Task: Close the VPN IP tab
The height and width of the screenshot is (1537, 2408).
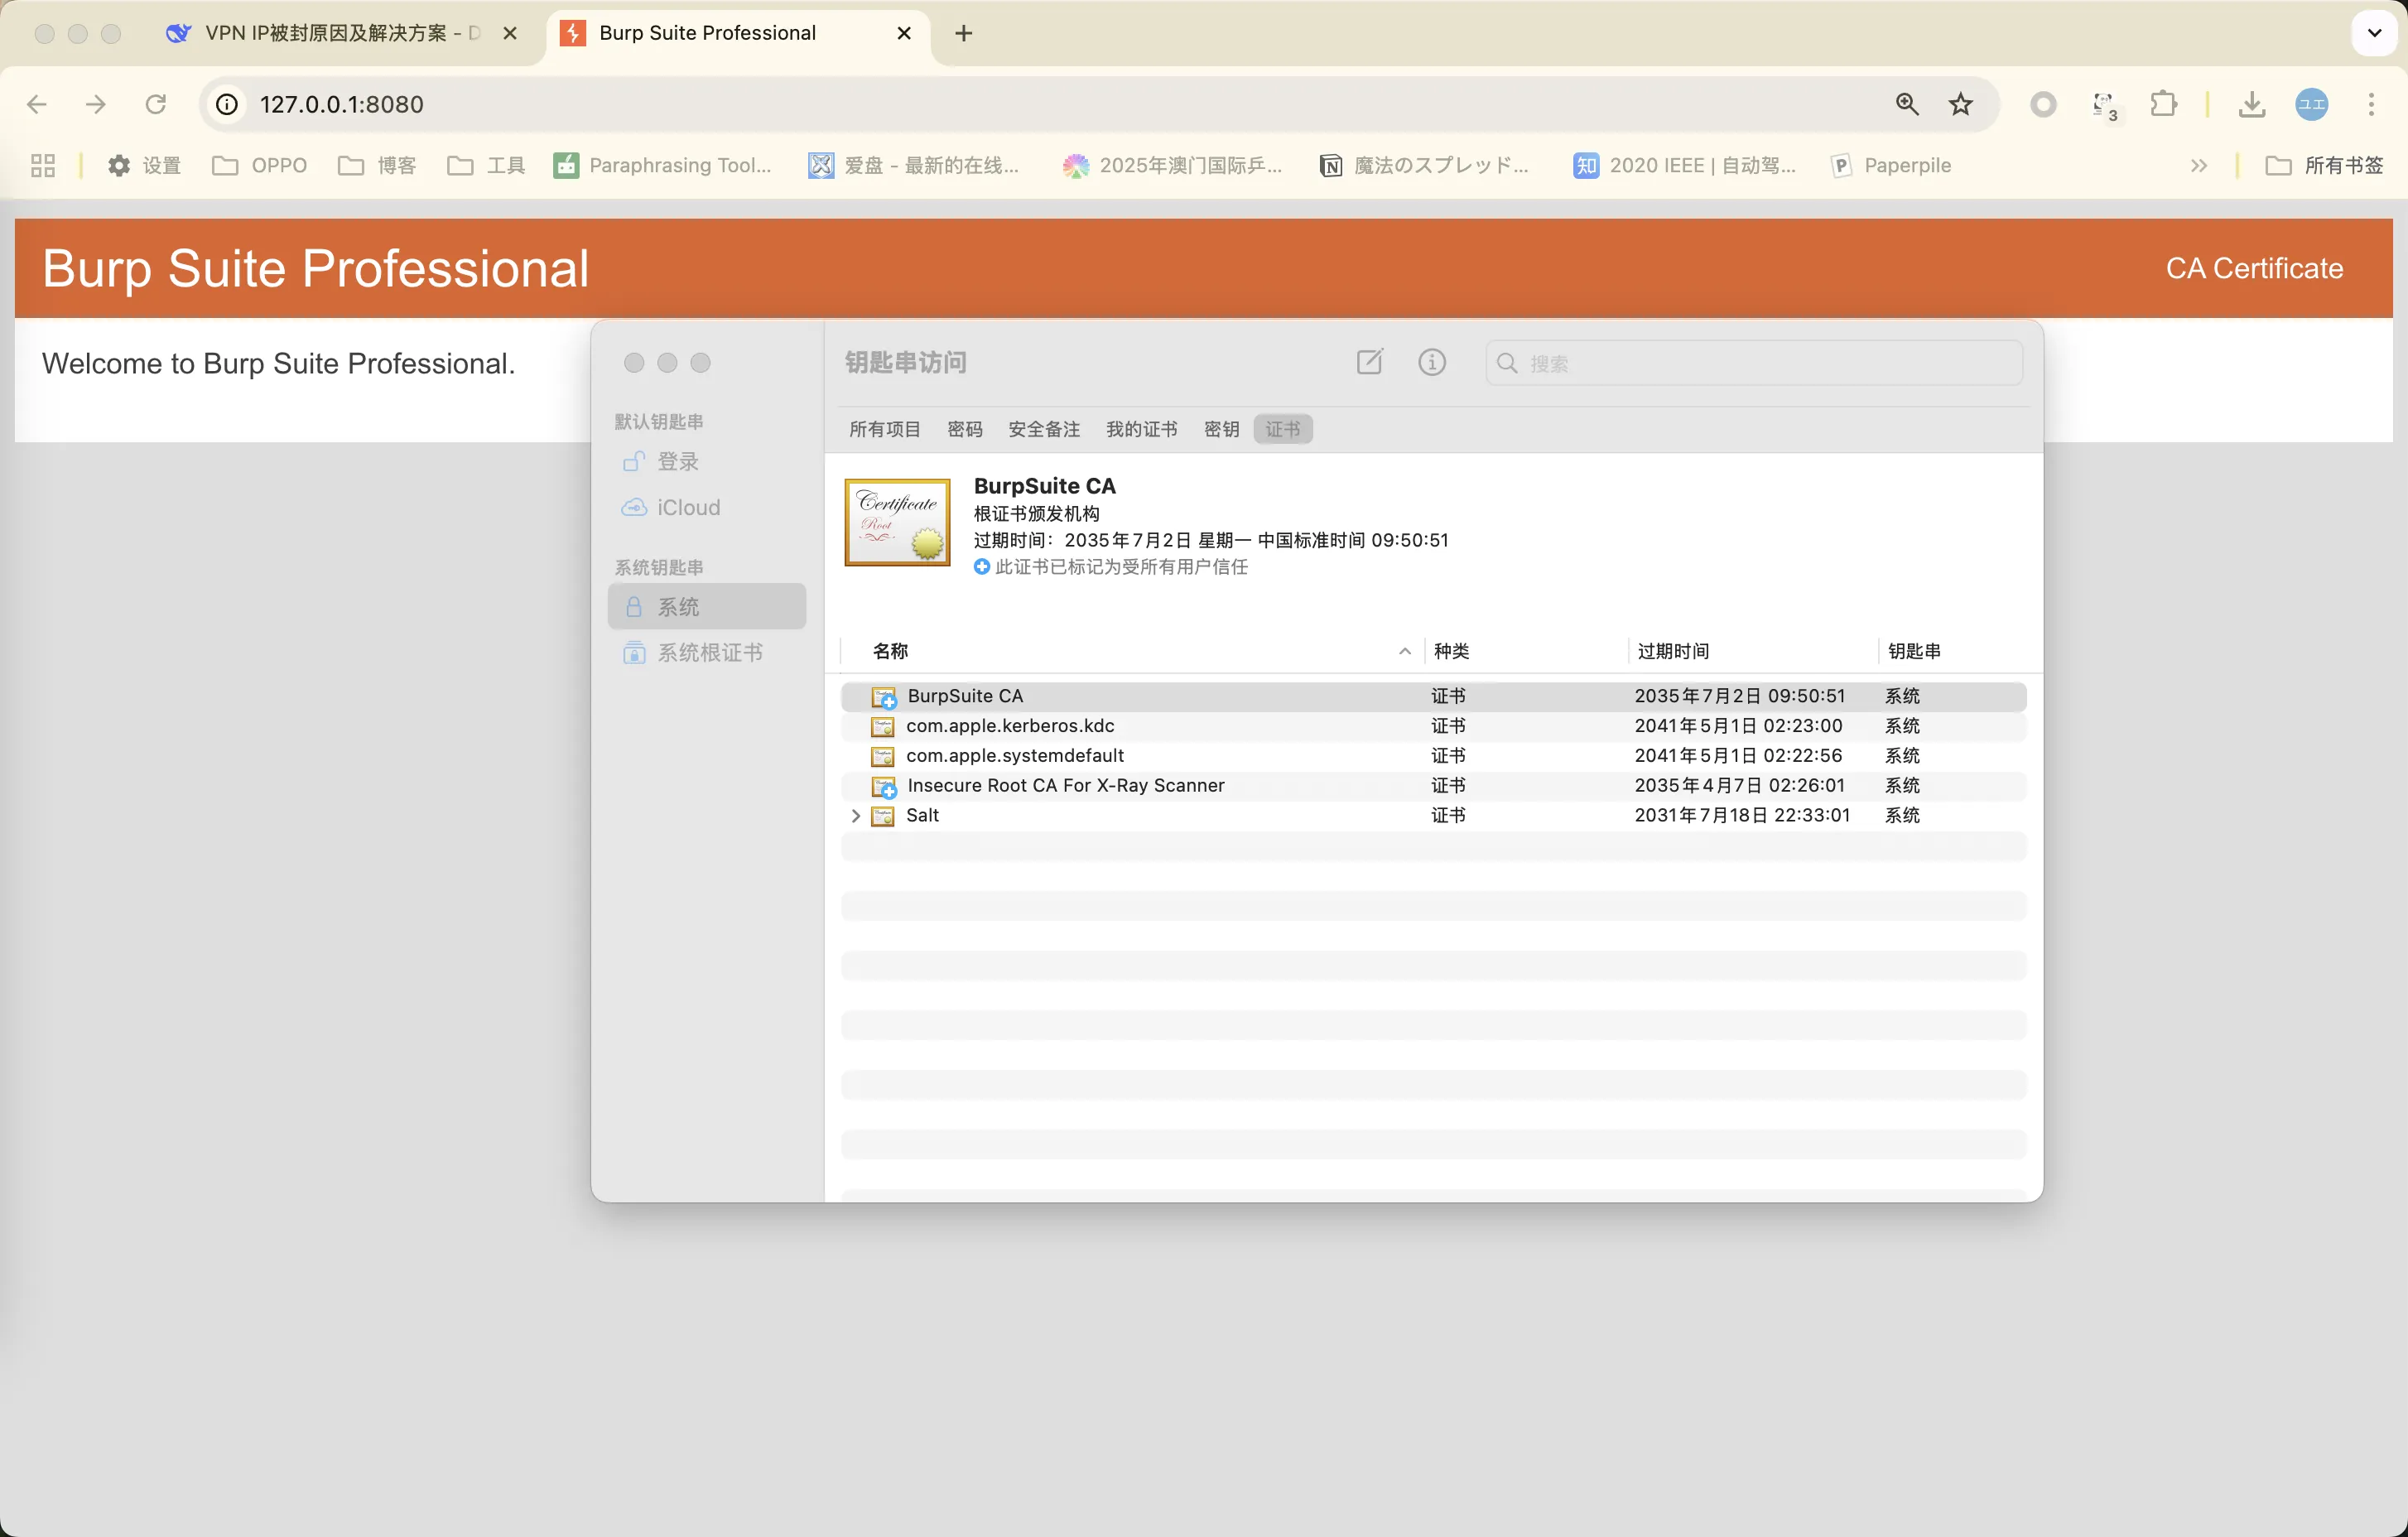Action: tap(510, 33)
